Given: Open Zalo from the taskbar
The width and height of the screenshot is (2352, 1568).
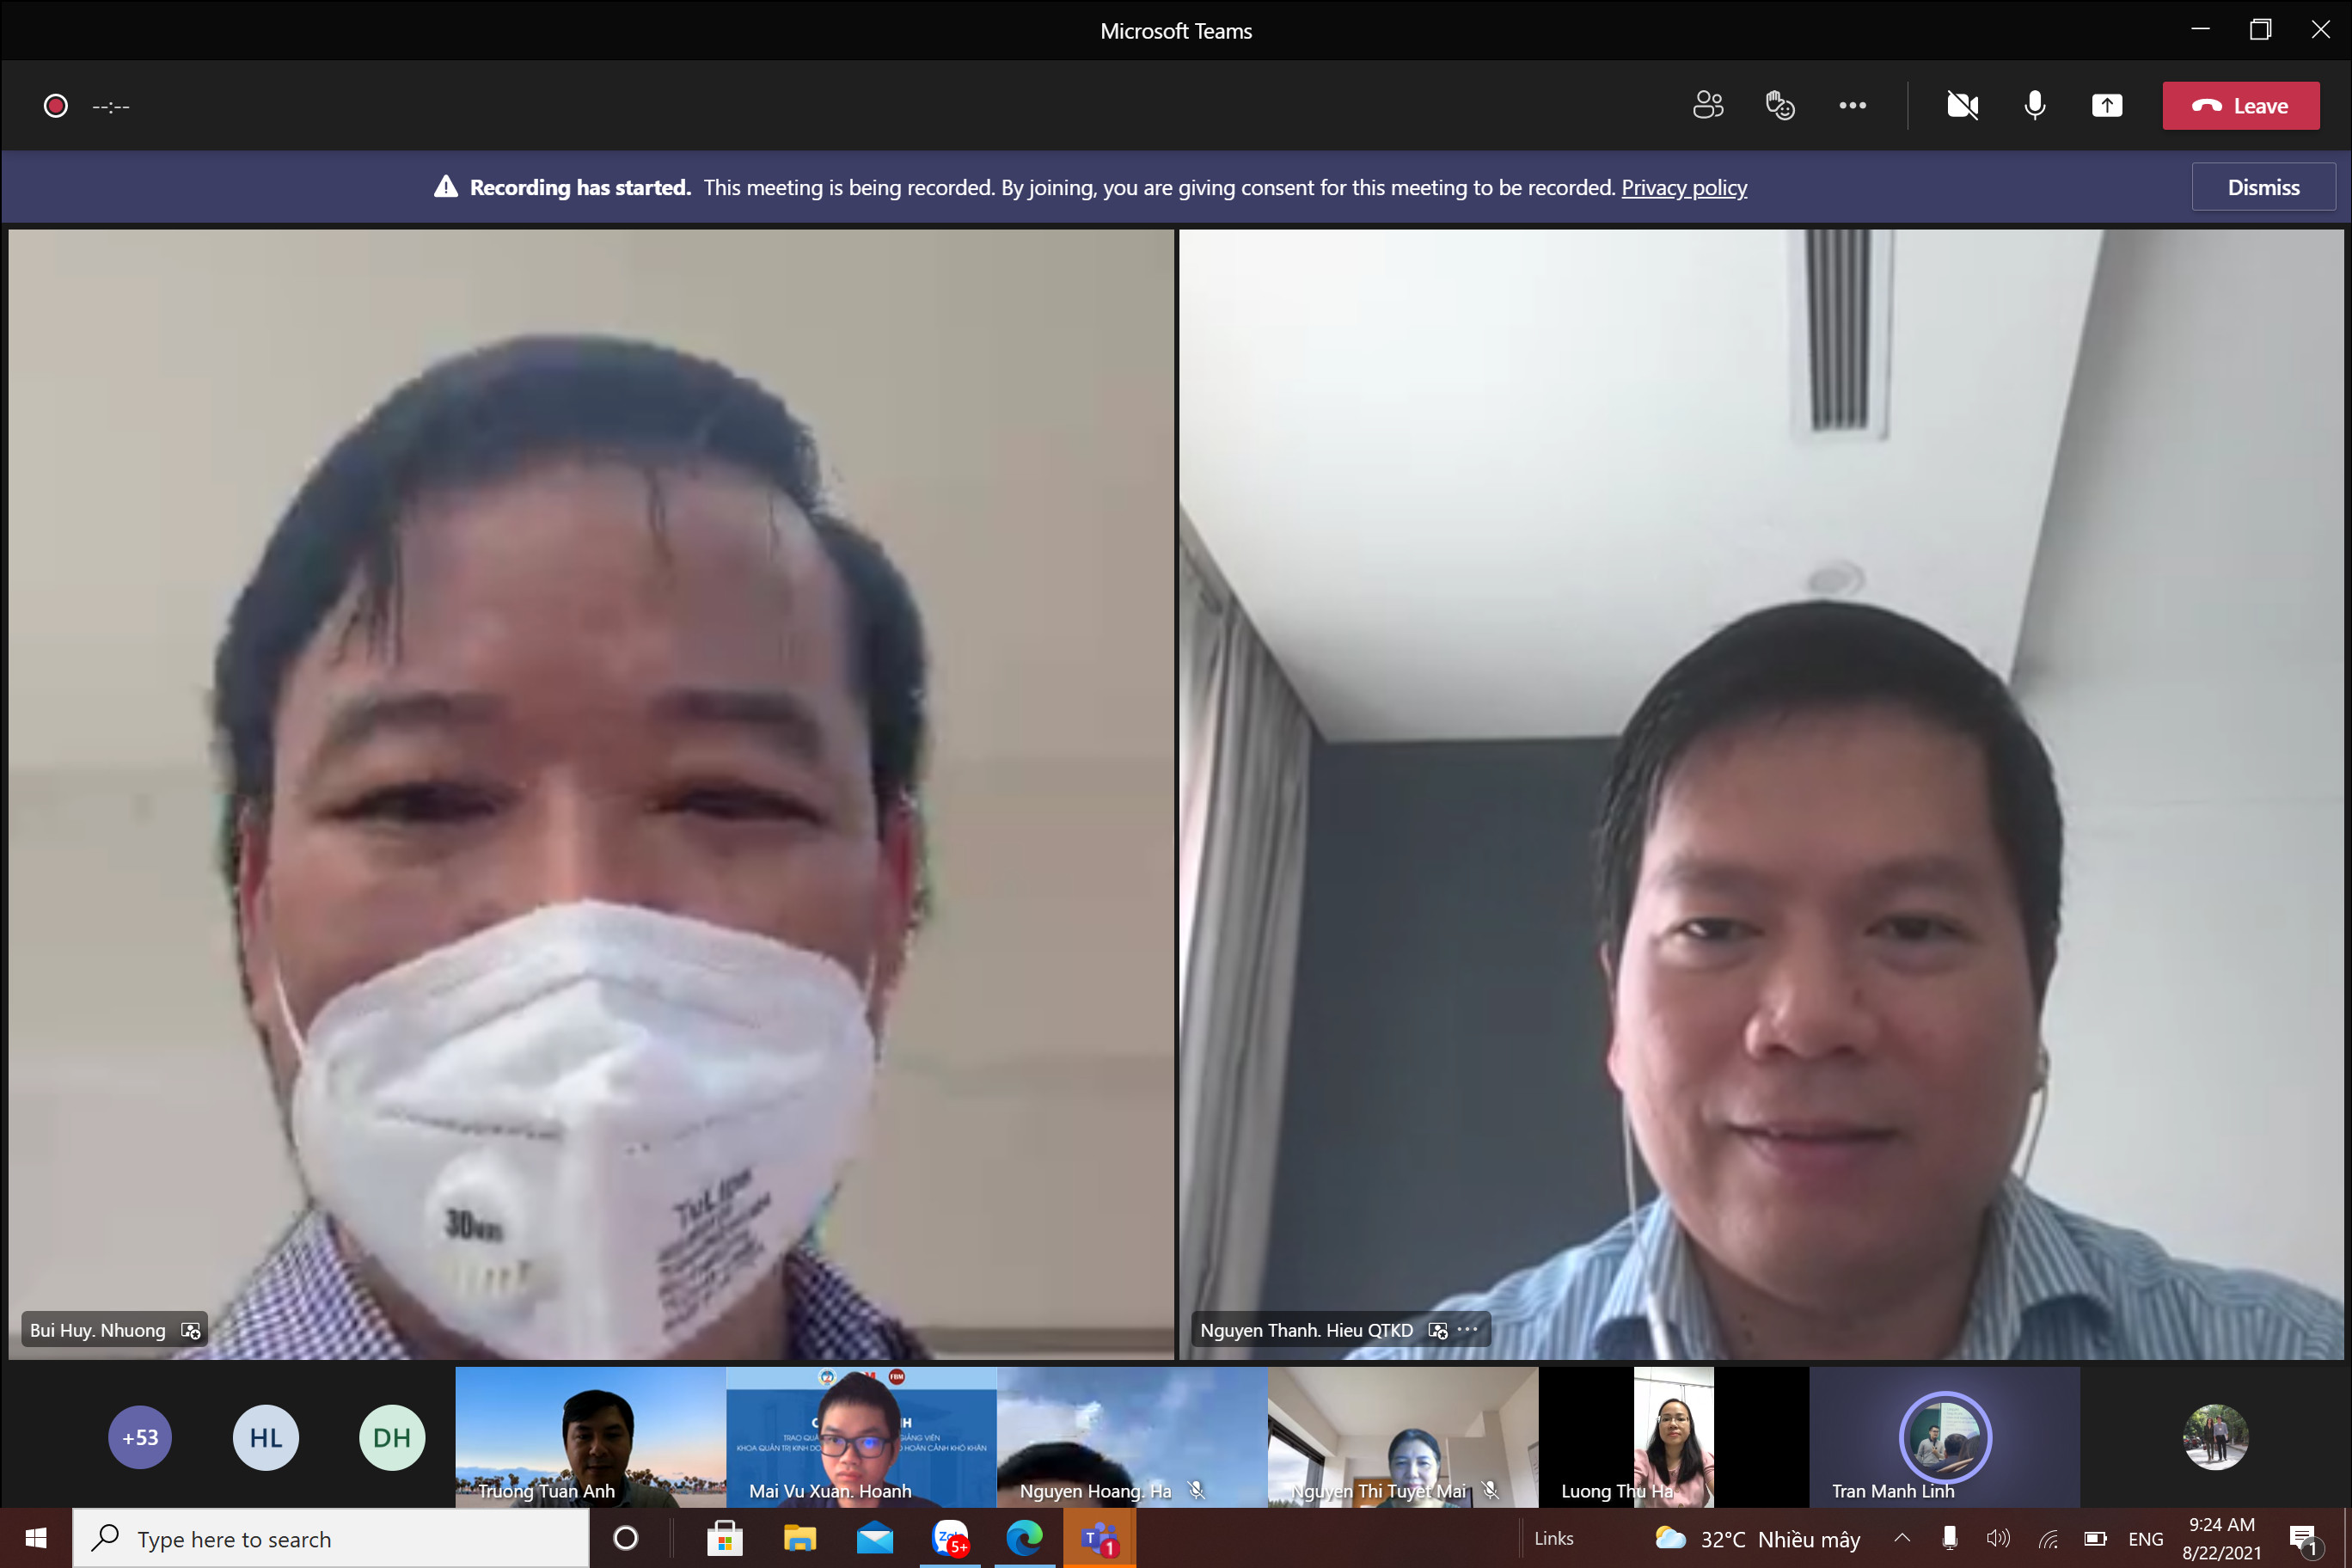Looking at the screenshot, I should (x=949, y=1538).
